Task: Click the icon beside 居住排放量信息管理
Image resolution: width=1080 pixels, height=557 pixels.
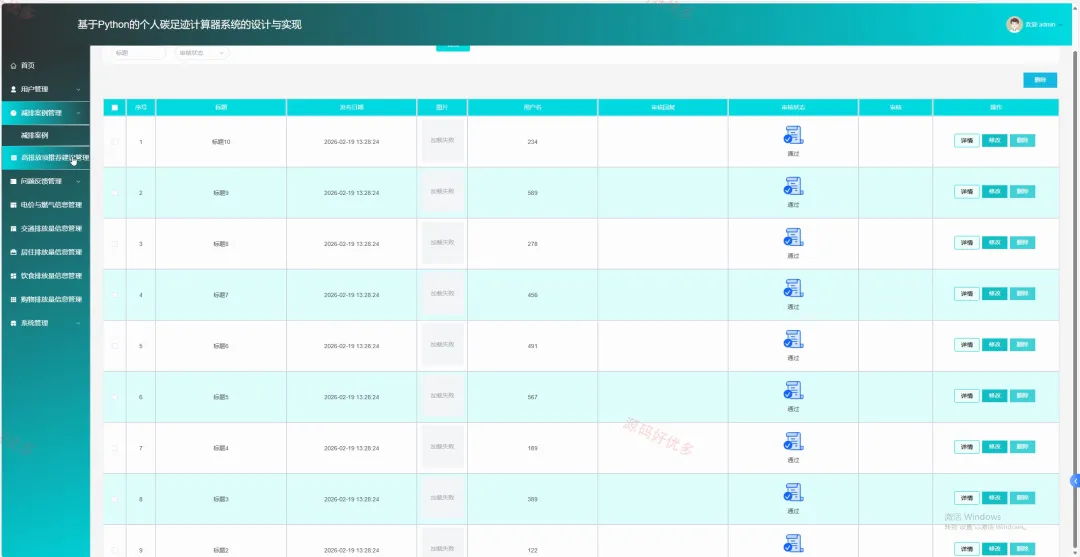Action: [x=13, y=252]
